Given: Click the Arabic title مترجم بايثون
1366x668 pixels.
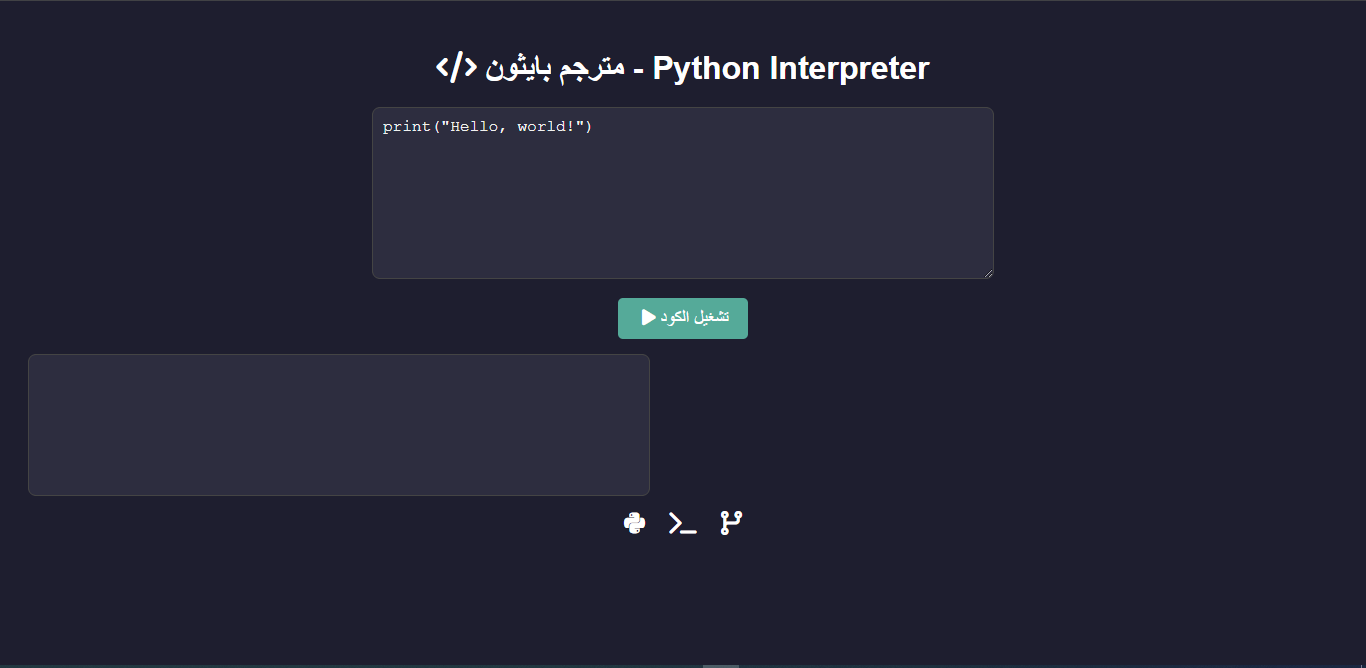Looking at the screenshot, I should pyautogui.click(x=555, y=69).
